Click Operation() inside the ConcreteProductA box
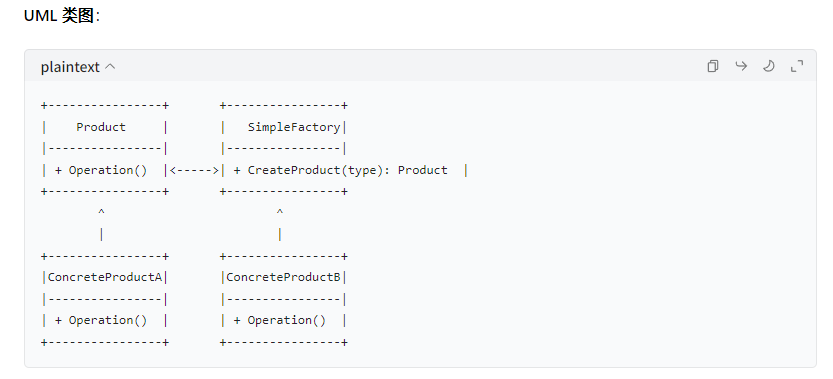Image resolution: width=833 pixels, height=379 pixels. (108, 320)
